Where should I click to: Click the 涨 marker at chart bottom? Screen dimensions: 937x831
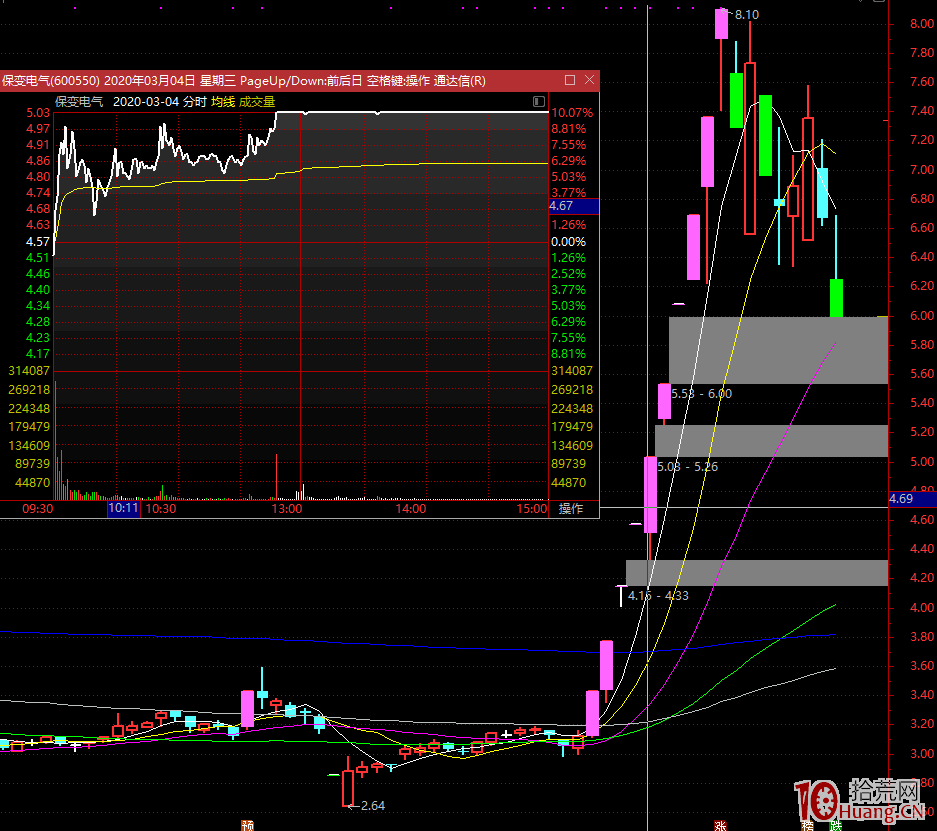point(719,825)
